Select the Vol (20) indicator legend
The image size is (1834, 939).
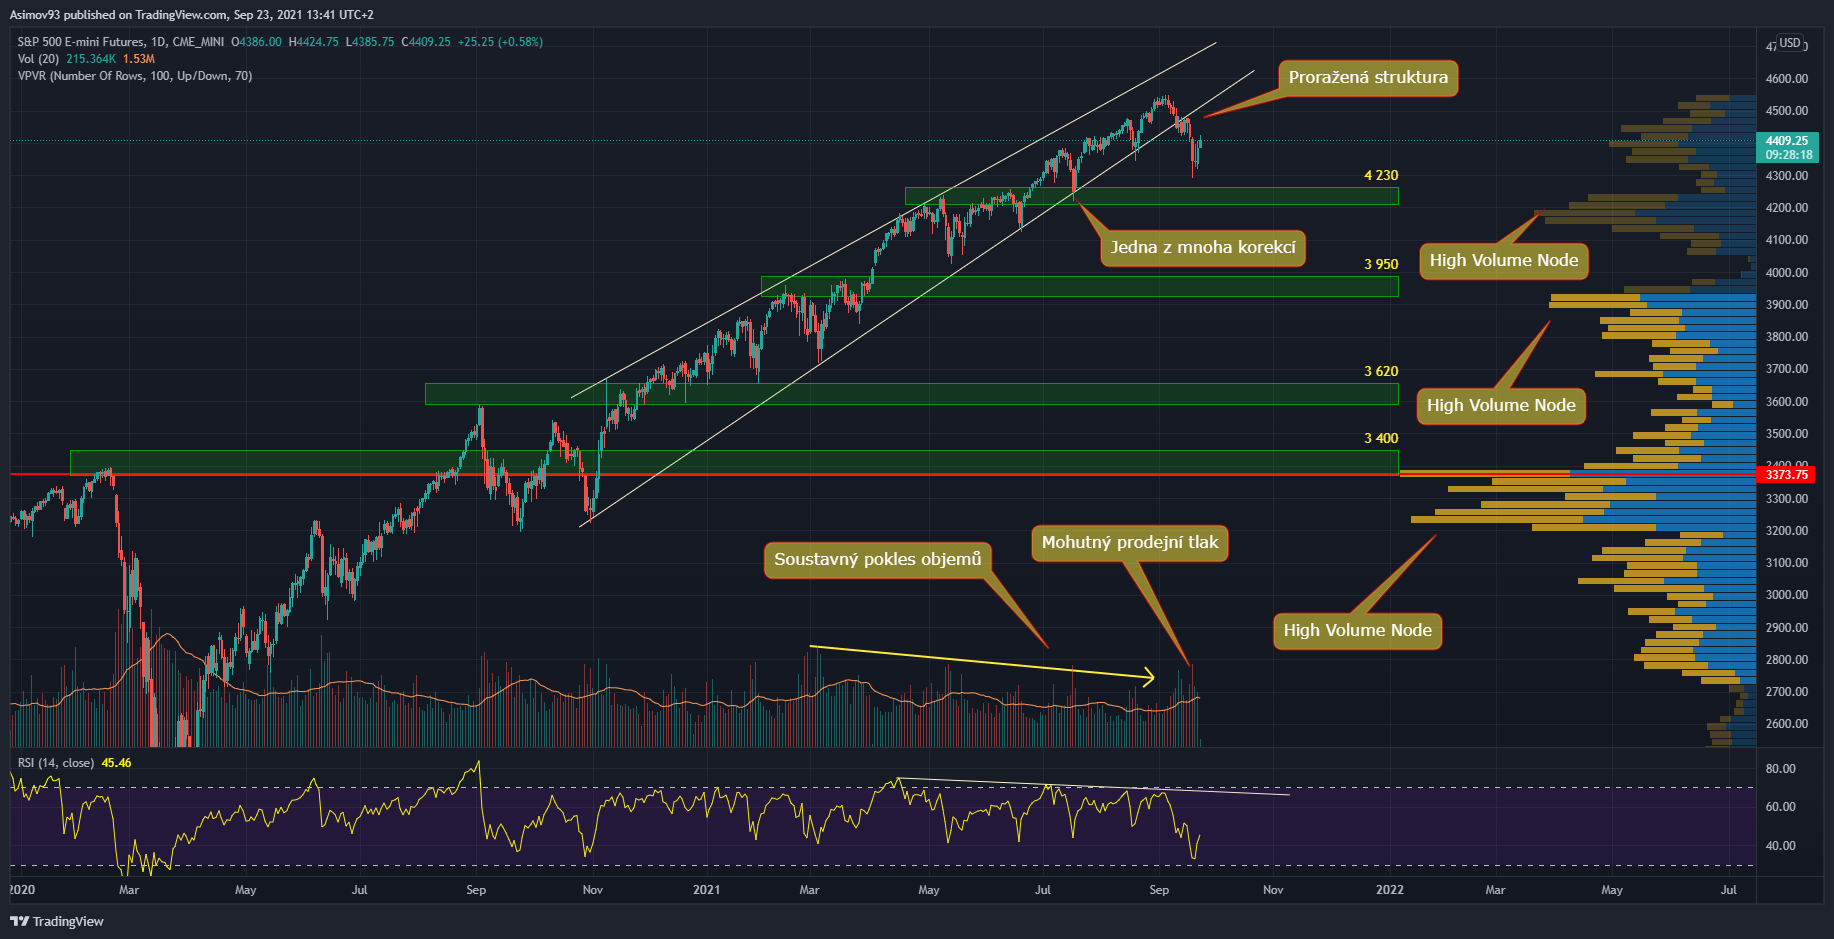point(36,59)
